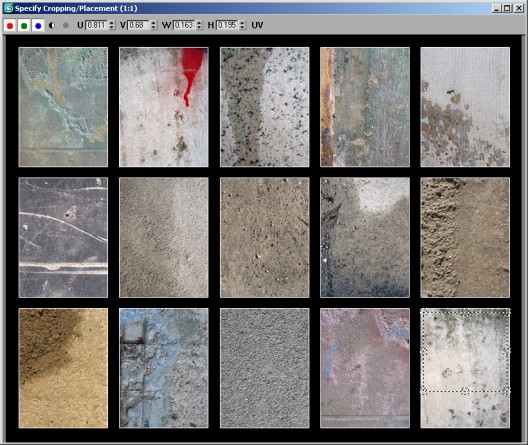Click the U value input field

coord(97,25)
